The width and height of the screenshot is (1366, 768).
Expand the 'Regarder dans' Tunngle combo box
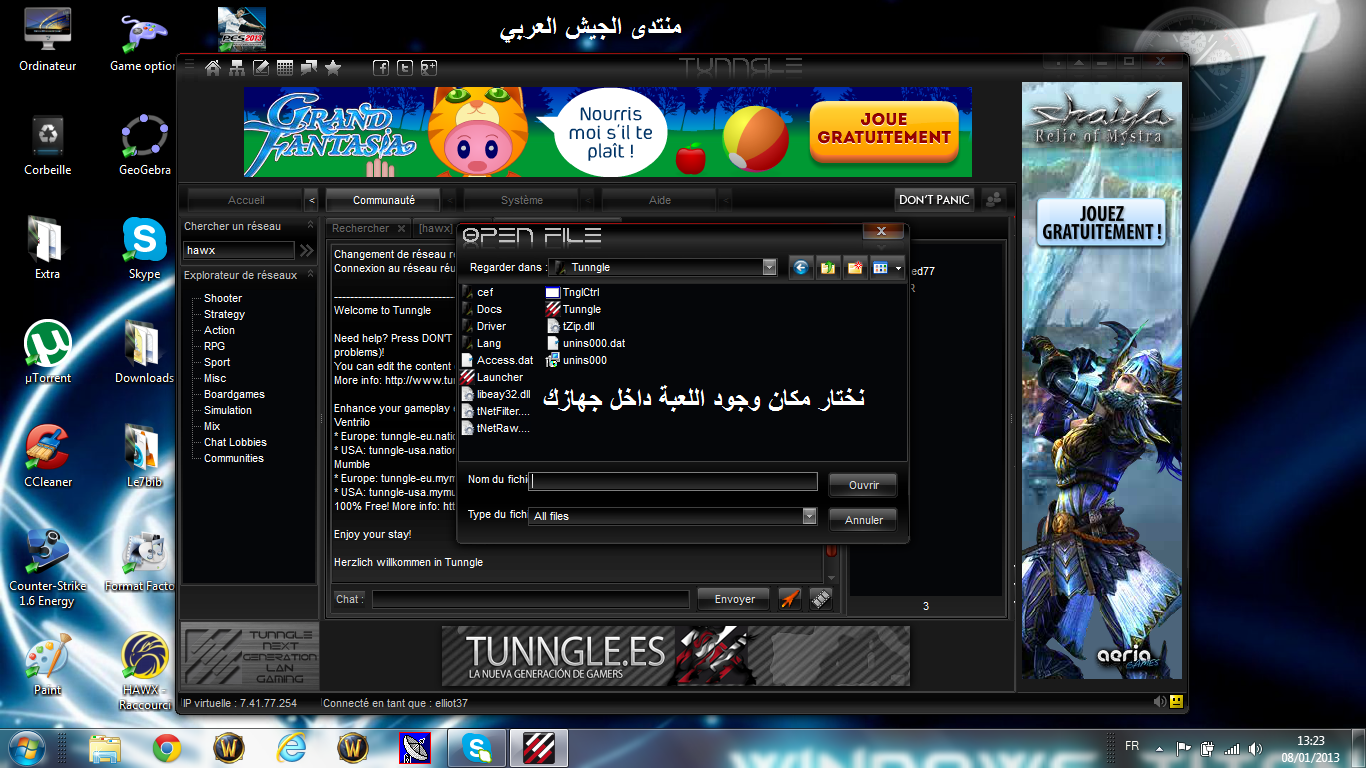tap(769, 267)
